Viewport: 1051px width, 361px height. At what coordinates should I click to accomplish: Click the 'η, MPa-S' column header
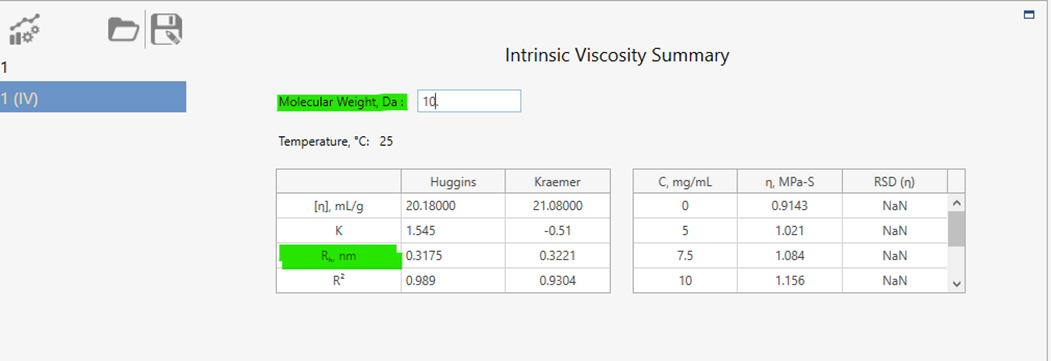(790, 182)
